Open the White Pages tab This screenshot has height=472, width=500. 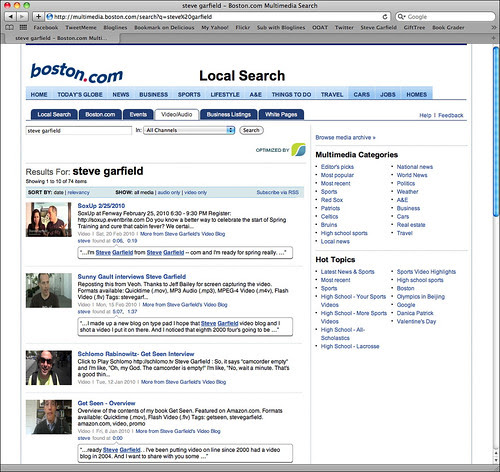tap(281, 114)
